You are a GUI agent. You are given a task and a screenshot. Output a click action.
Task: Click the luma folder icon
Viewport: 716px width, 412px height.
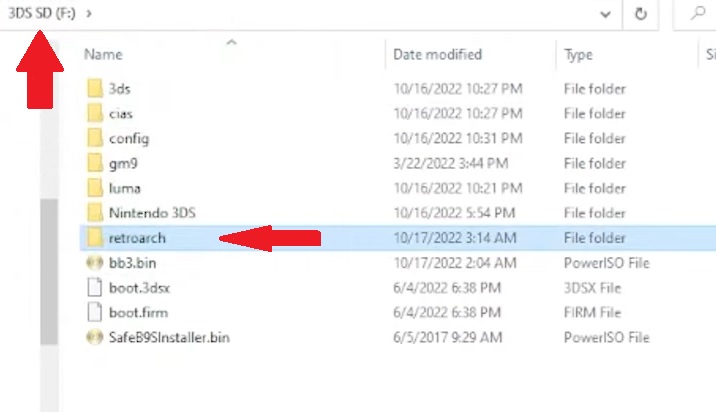pos(95,188)
